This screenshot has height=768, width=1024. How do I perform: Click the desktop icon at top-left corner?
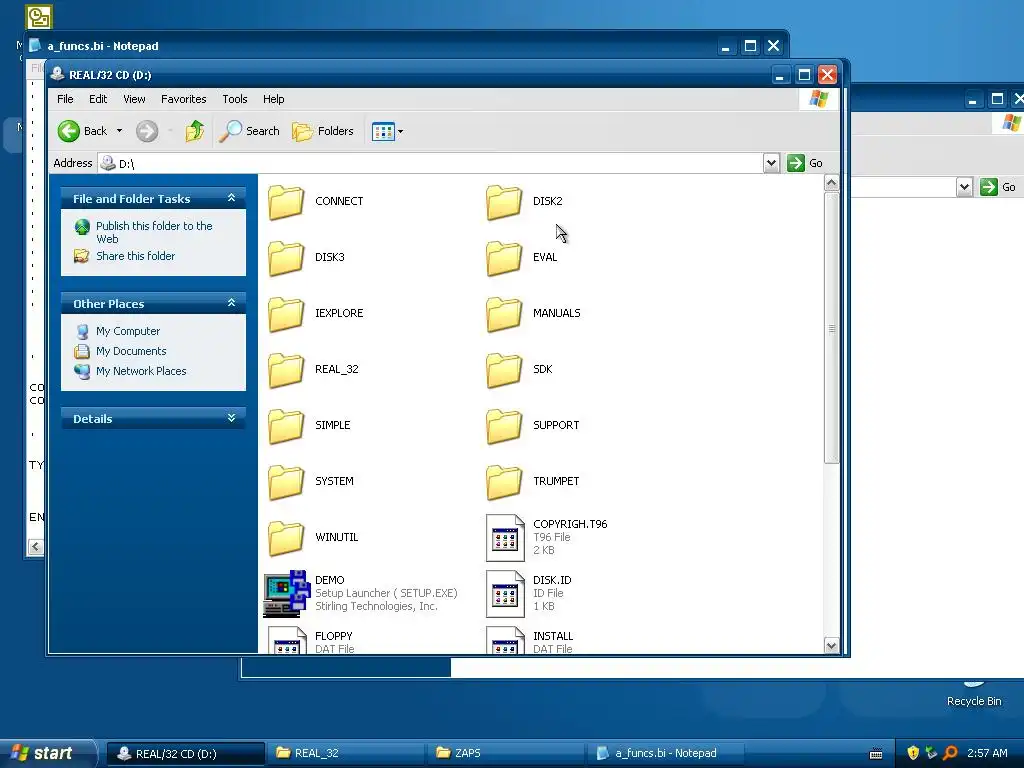click(39, 16)
